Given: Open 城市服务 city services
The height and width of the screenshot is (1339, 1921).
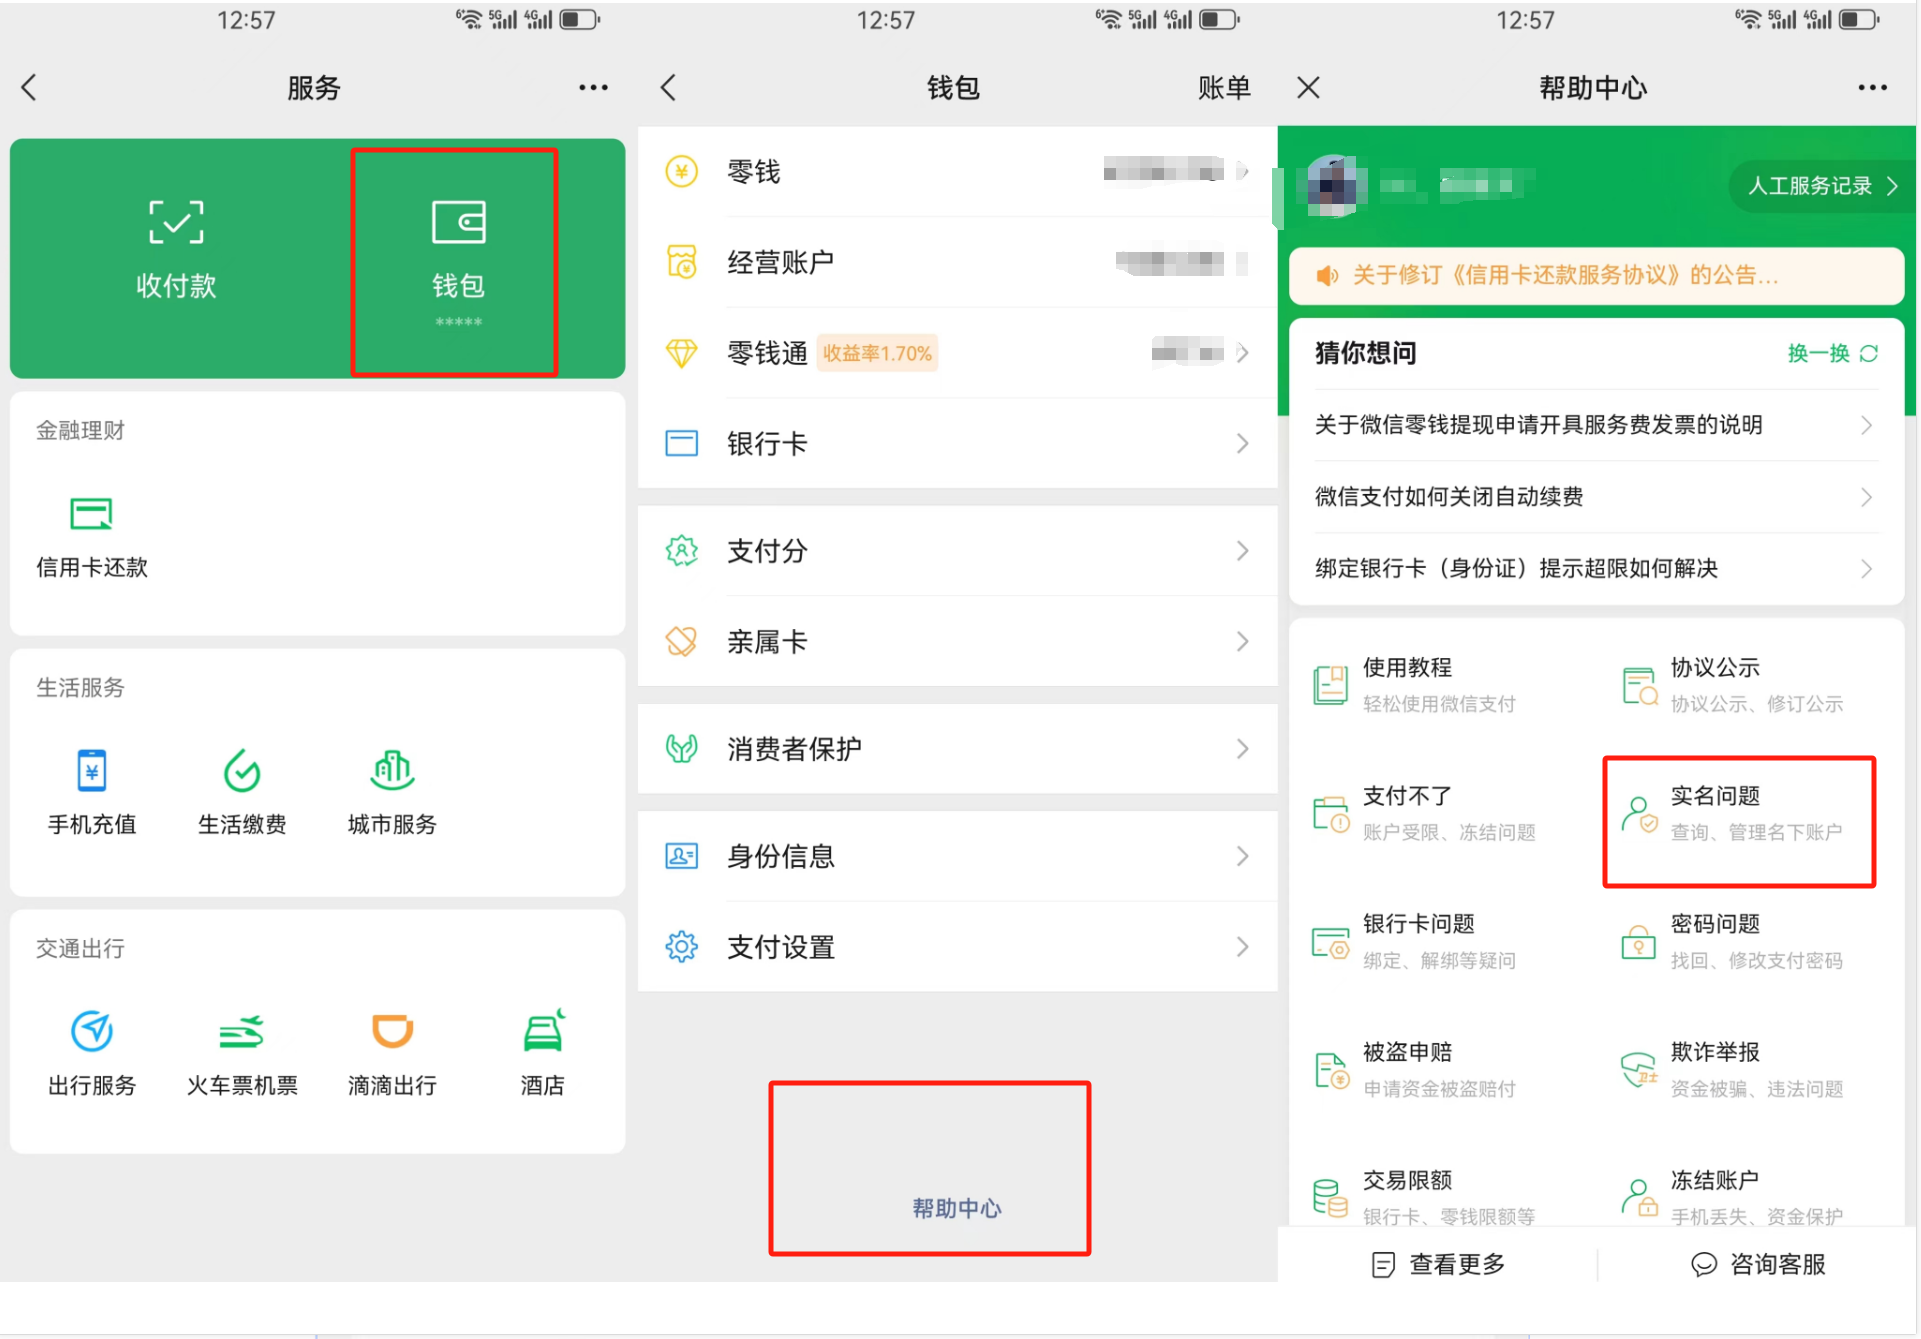Looking at the screenshot, I should click(392, 792).
